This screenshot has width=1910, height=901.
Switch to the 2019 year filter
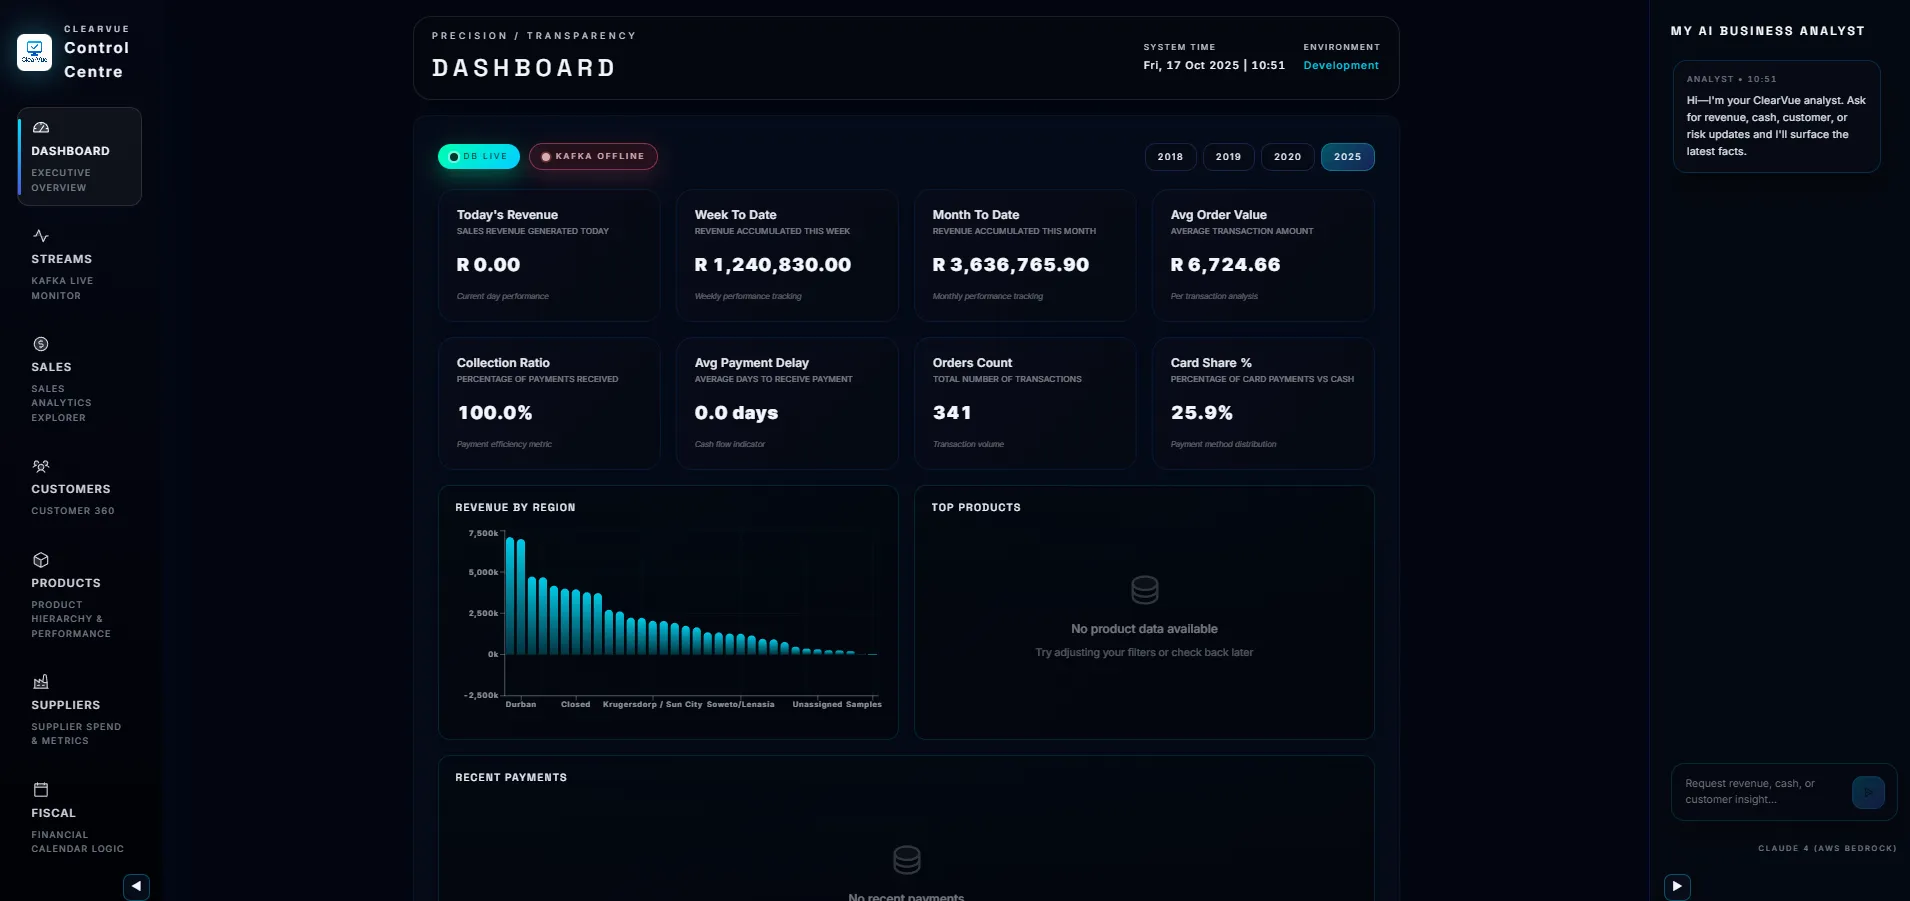[x=1228, y=157]
